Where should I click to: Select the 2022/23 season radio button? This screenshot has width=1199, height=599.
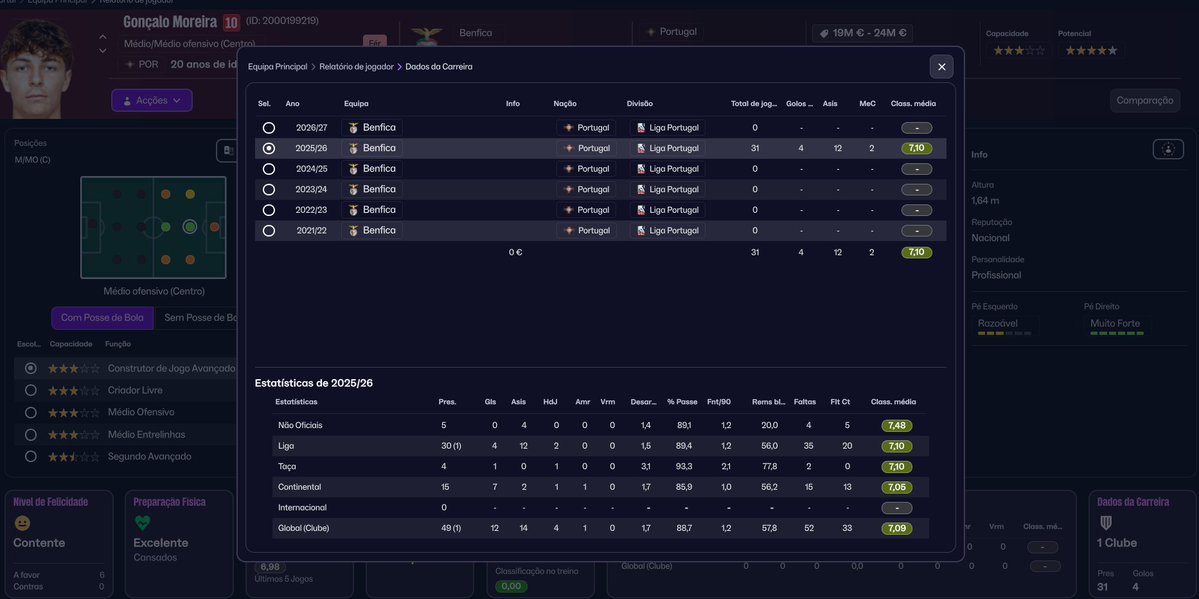point(268,210)
